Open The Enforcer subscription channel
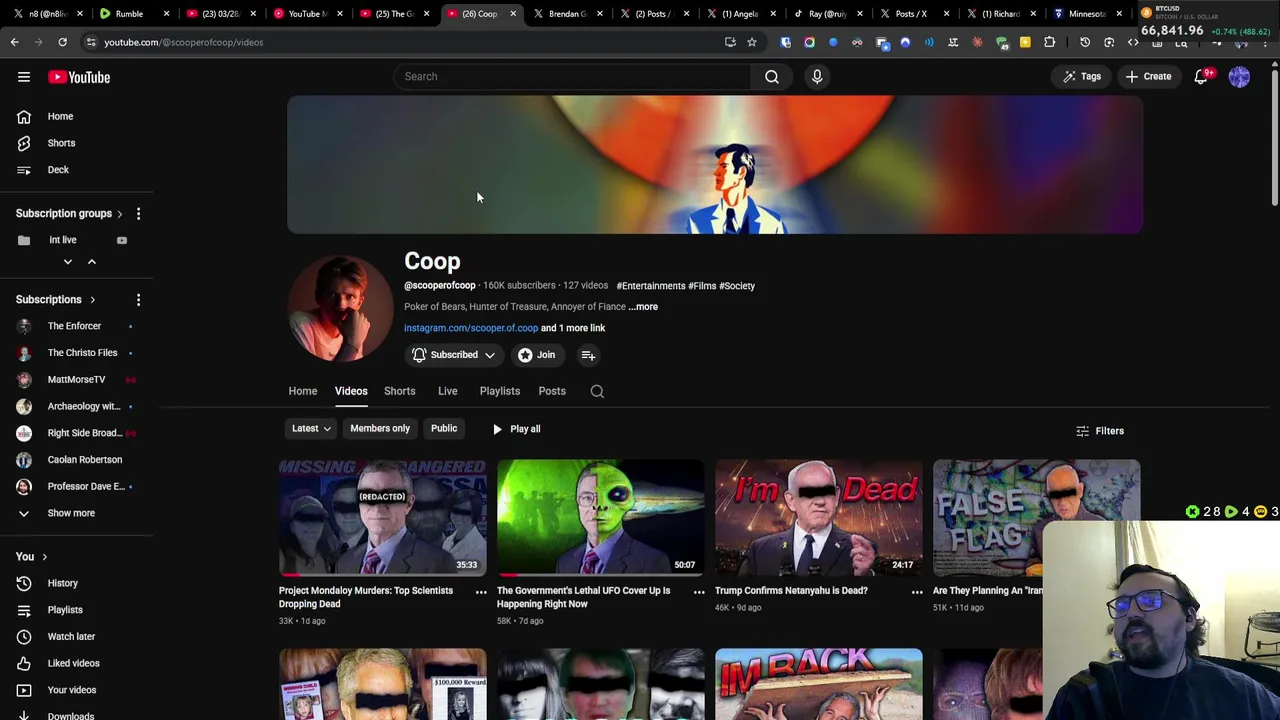The image size is (1280, 720). (x=76, y=326)
